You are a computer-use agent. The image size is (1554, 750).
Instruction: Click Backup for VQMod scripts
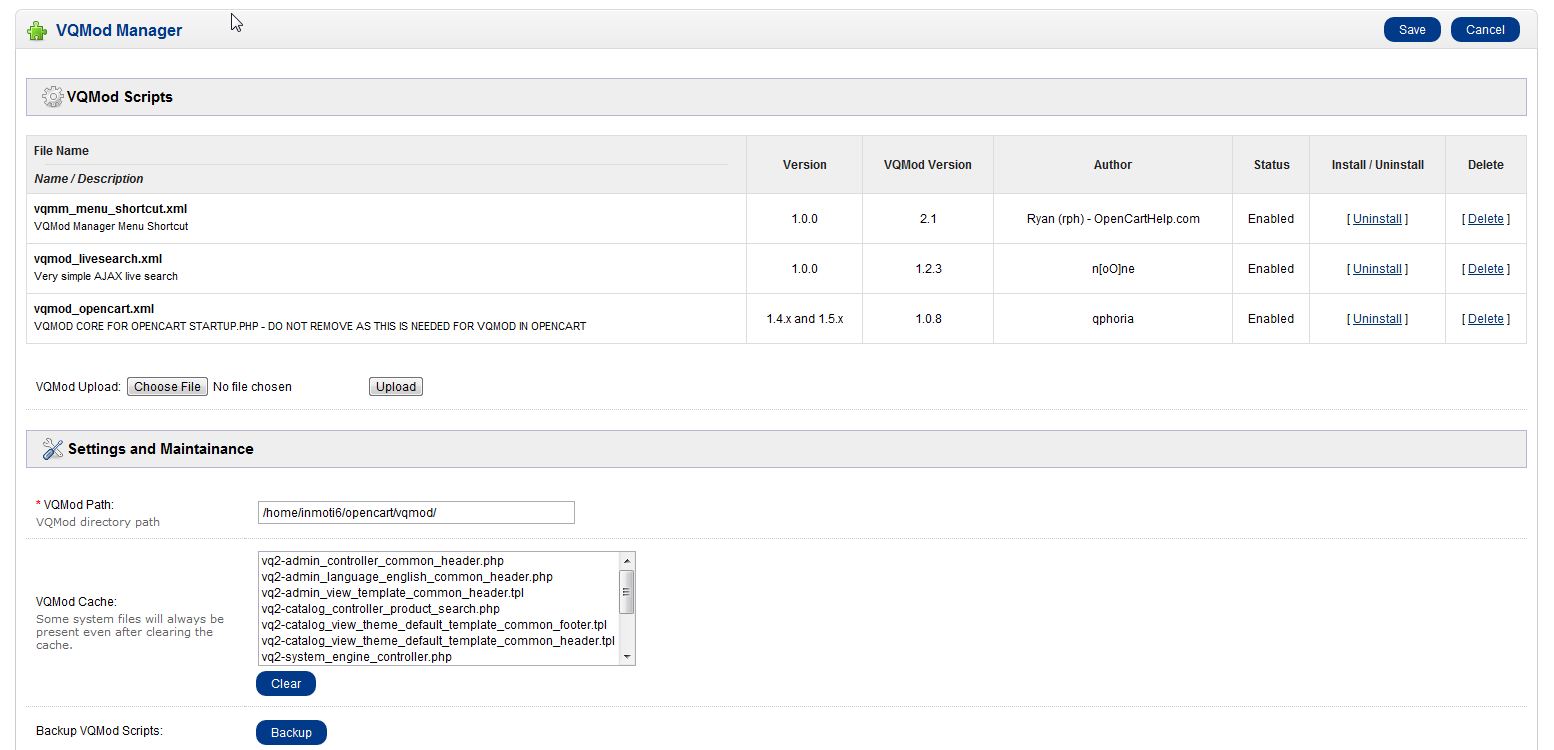291,733
